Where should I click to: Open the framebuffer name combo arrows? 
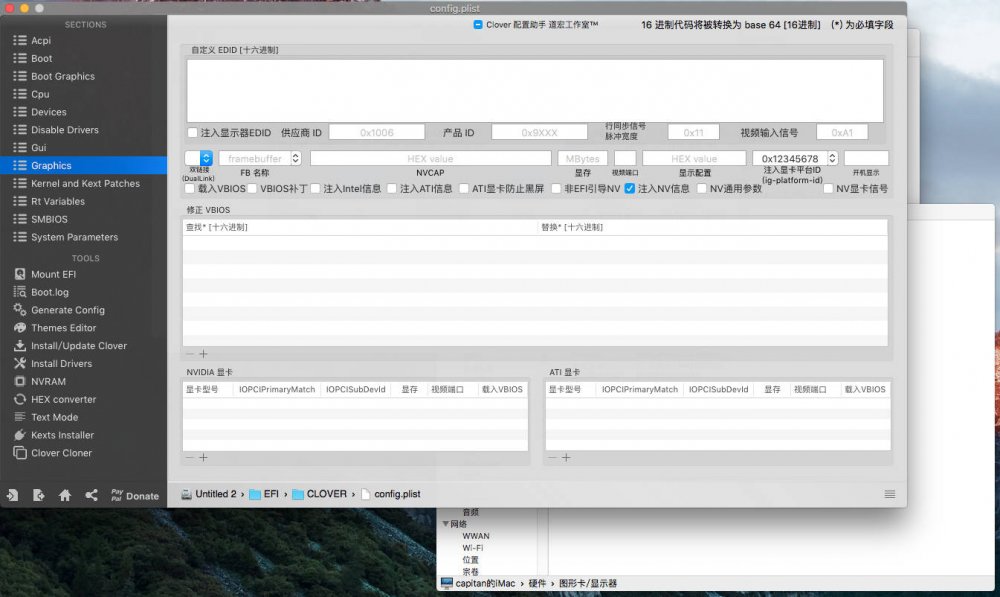click(x=295, y=158)
